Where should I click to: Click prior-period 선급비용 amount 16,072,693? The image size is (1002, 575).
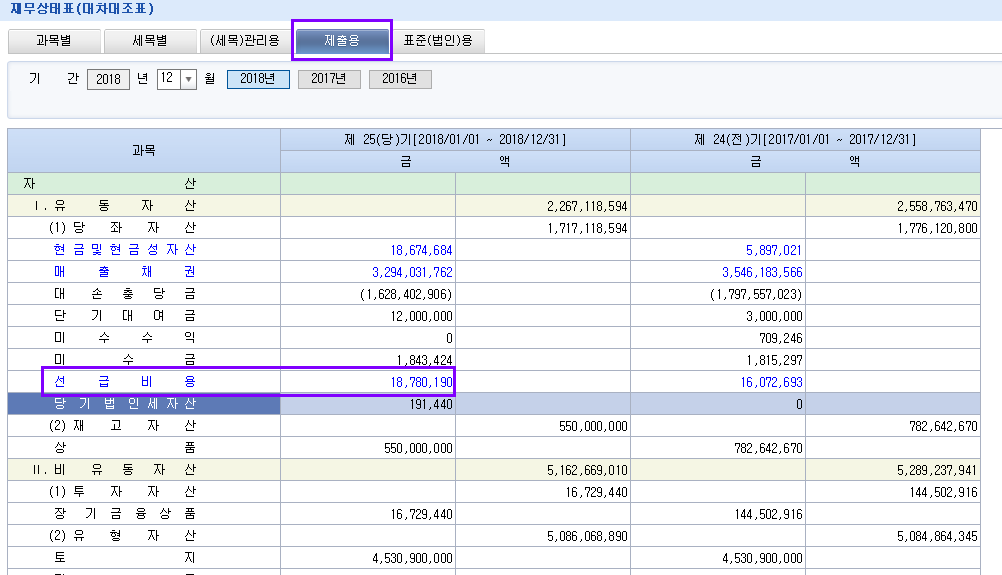pyautogui.click(x=761, y=382)
